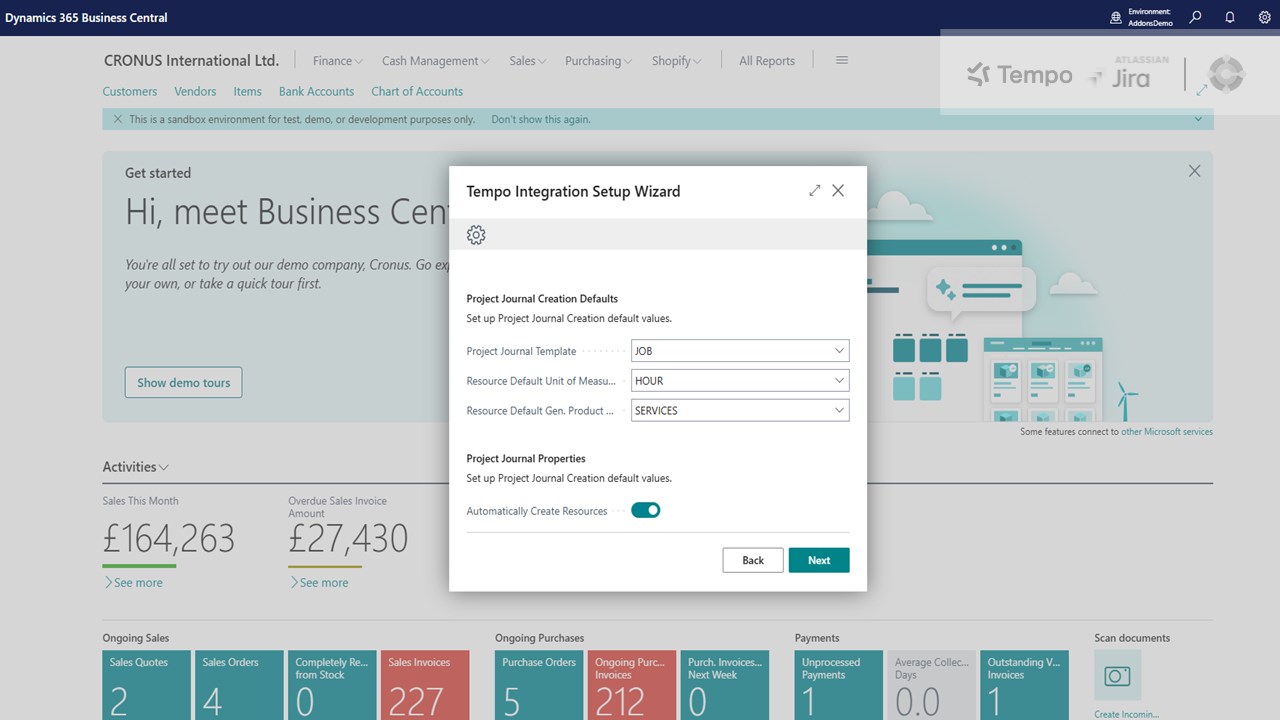Viewport: 1280px width, 720px height.
Task: Open Resource Default Unit of Measure dropdown
Action: 839,381
